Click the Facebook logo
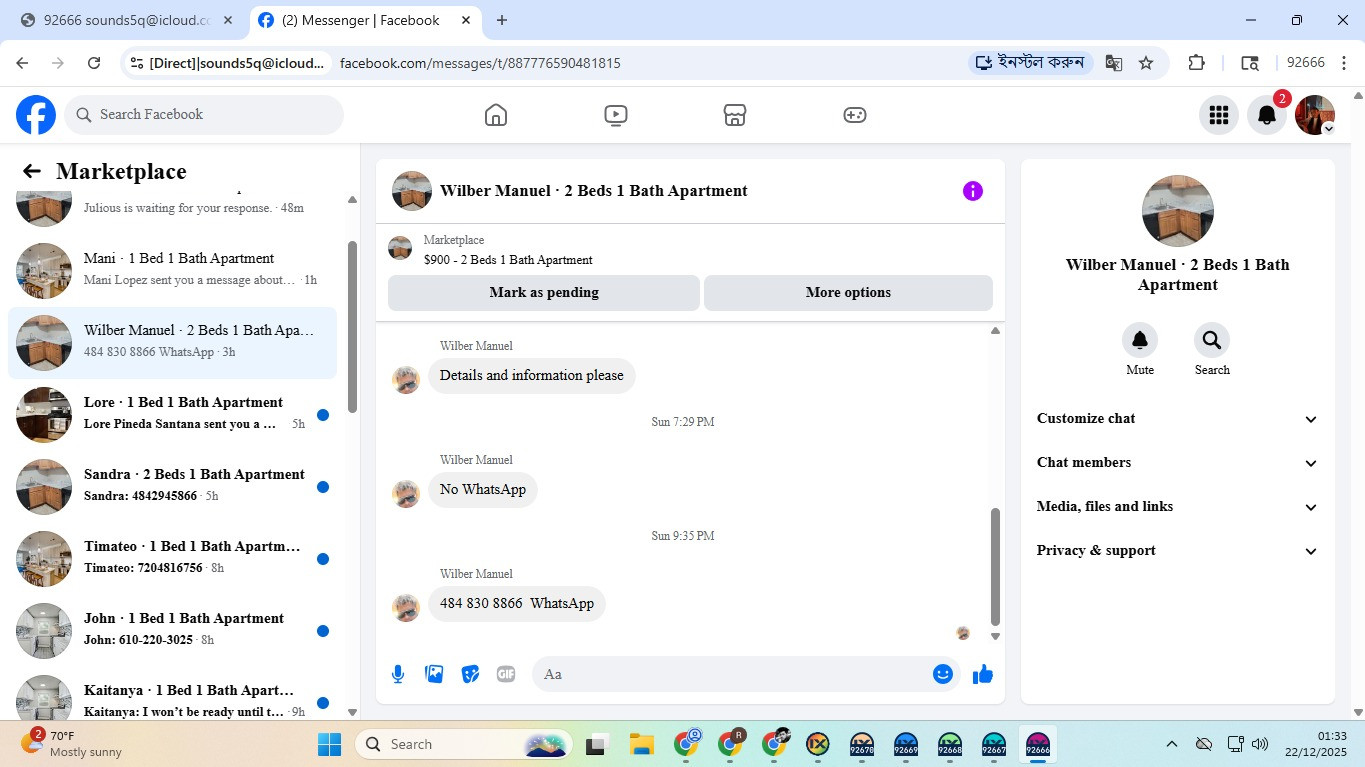This screenshot has width=1365, height=767. (x=36, y=115)
